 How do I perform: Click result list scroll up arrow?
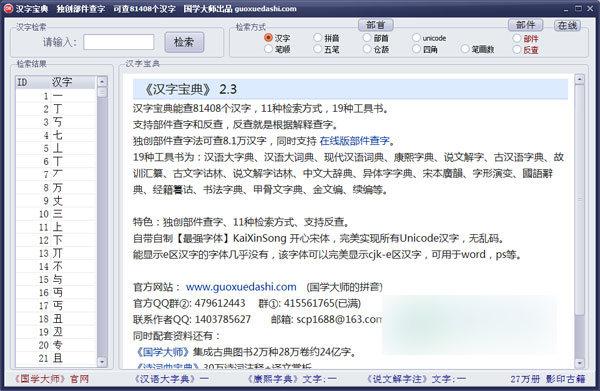click(x=102, y=81)
